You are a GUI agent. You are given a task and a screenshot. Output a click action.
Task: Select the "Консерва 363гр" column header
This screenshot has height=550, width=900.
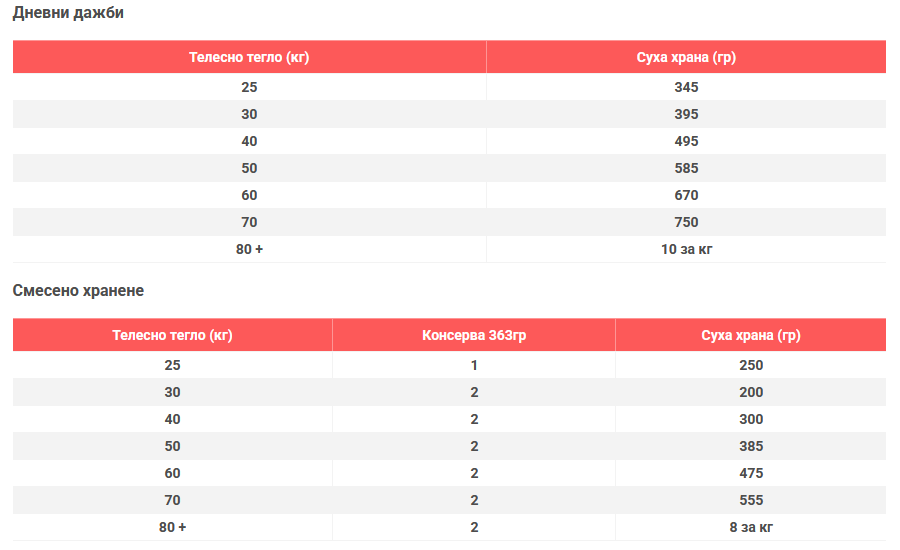pos(474,335)
